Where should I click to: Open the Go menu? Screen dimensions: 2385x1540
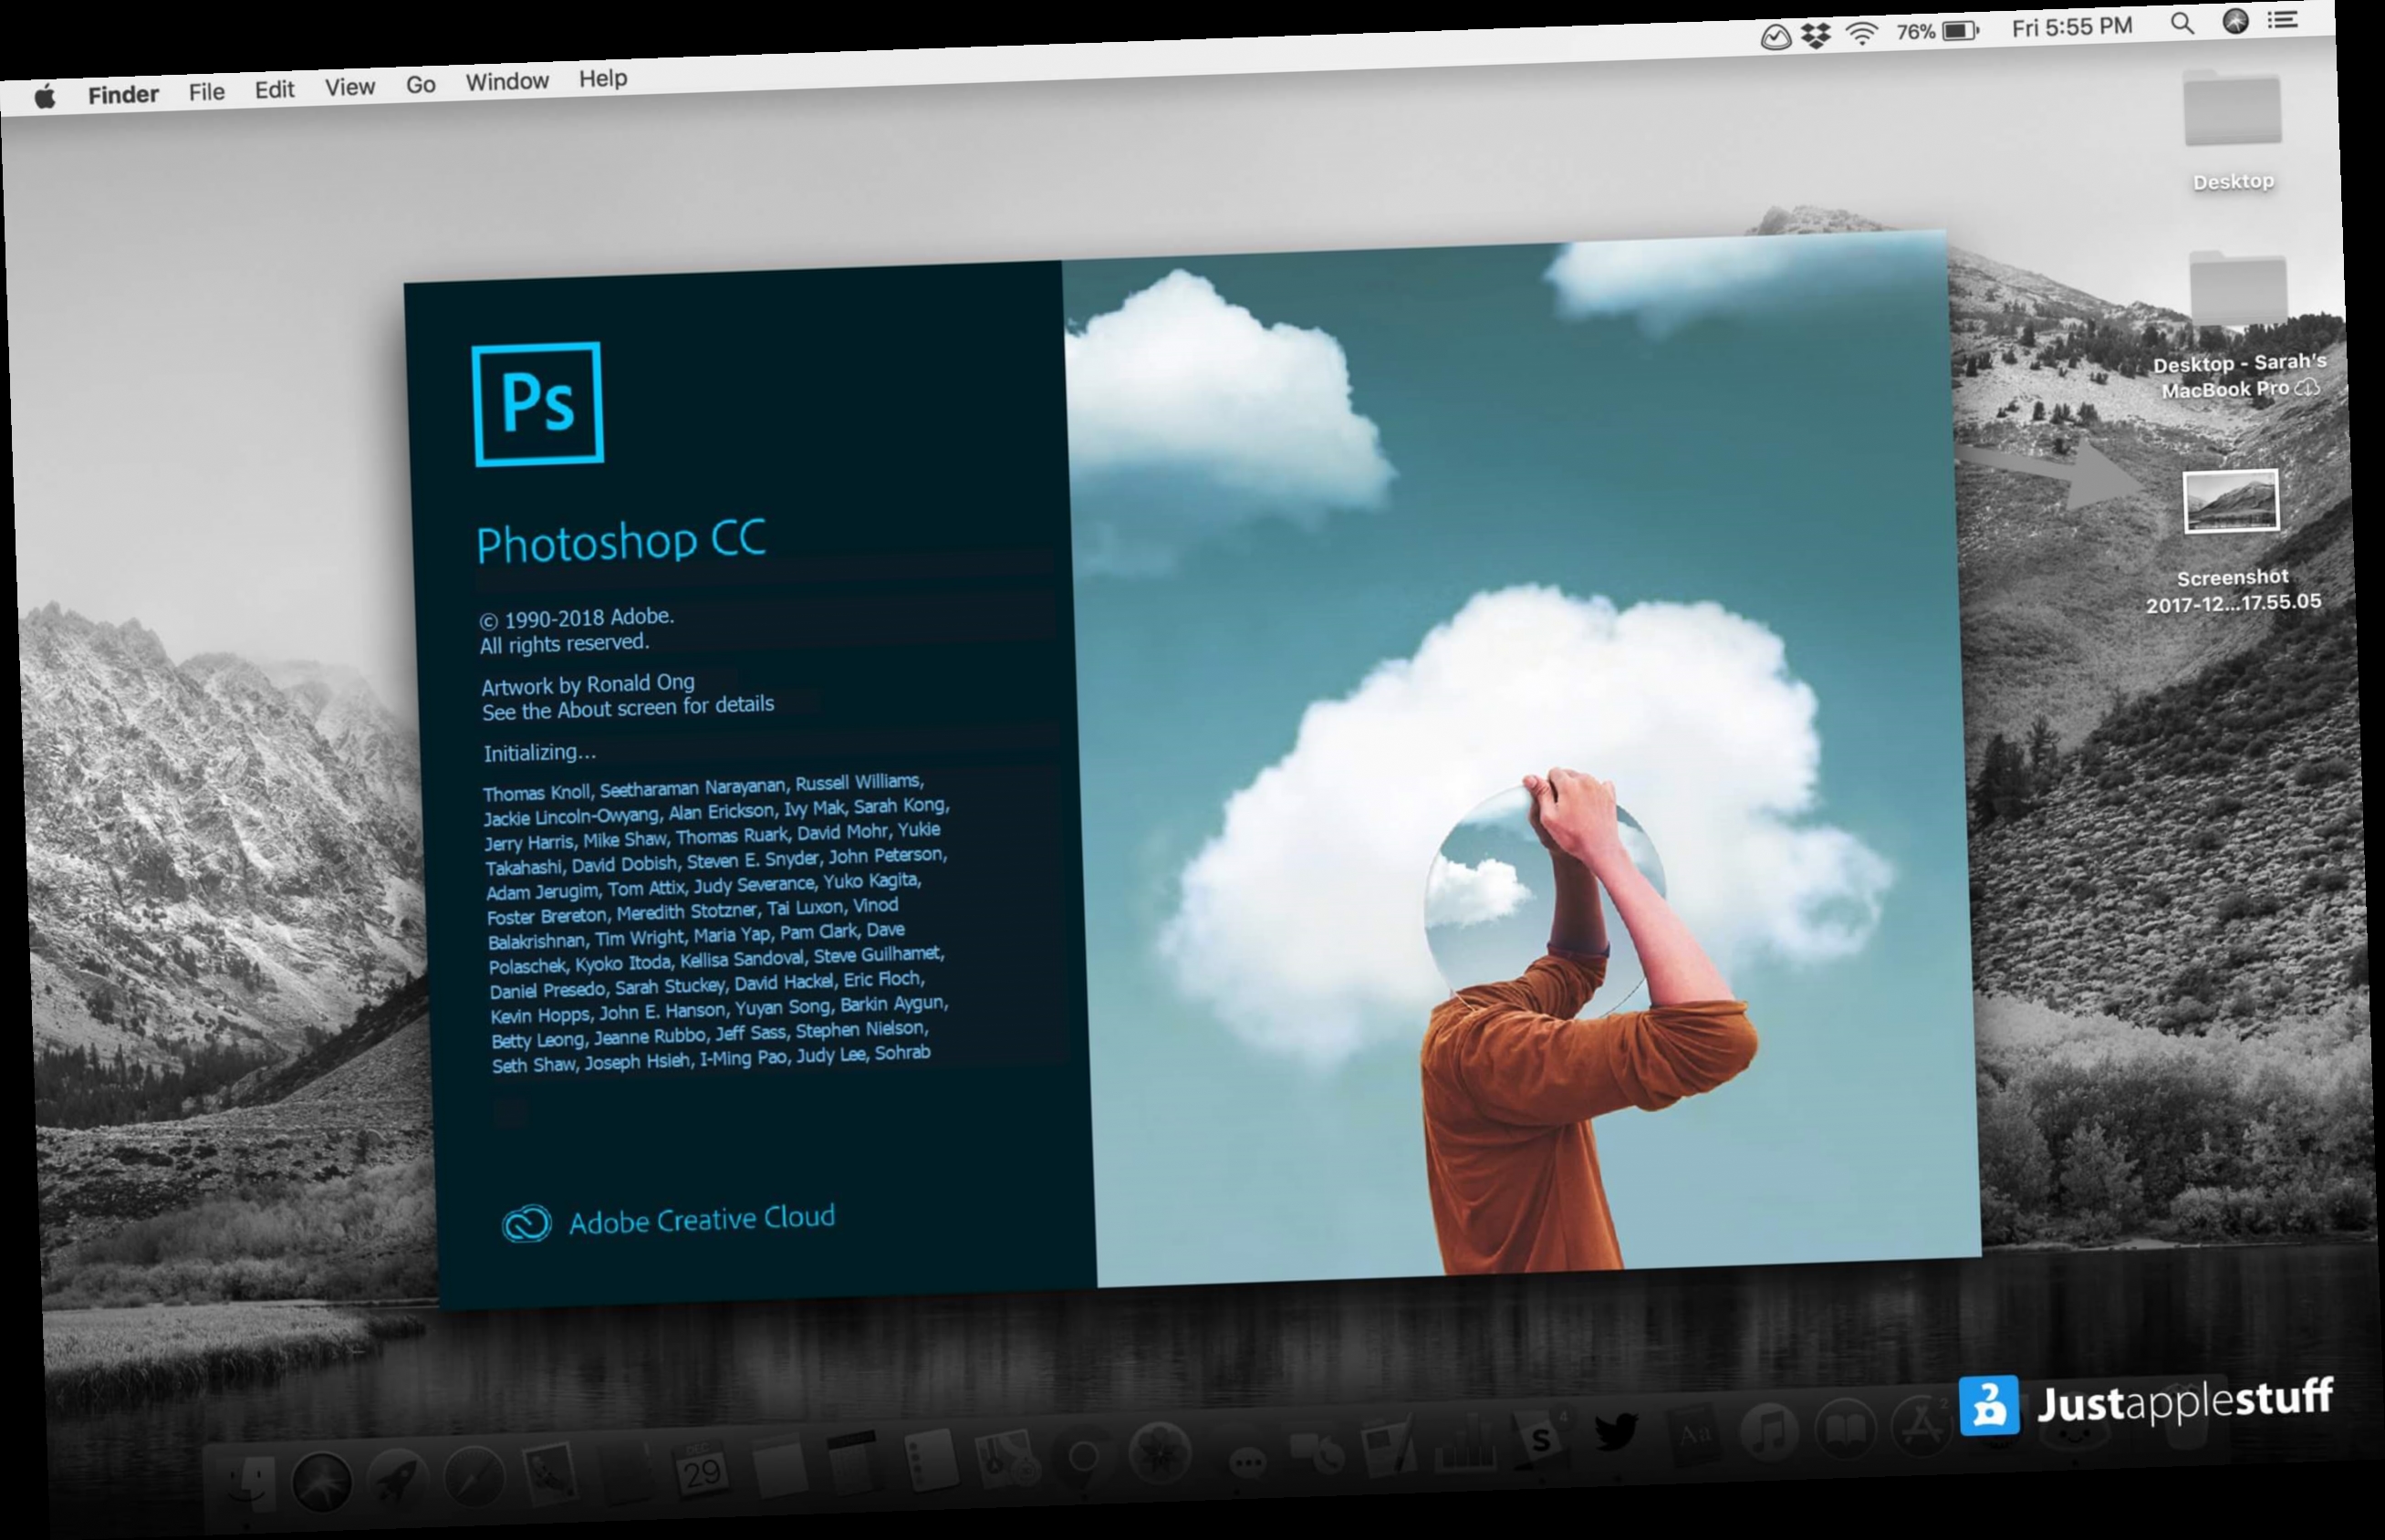tap(420, 85)
